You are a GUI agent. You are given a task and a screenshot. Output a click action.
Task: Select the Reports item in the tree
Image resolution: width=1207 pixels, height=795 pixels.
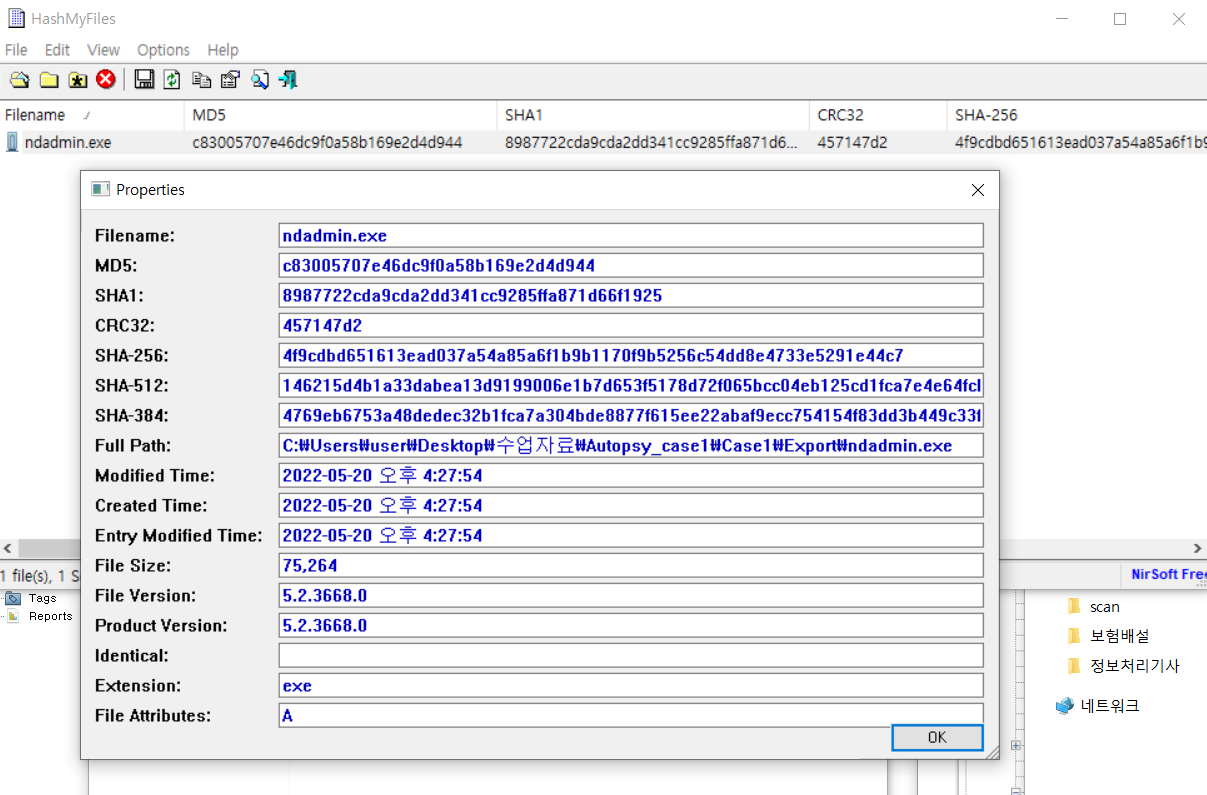click(x=50, y=616)
